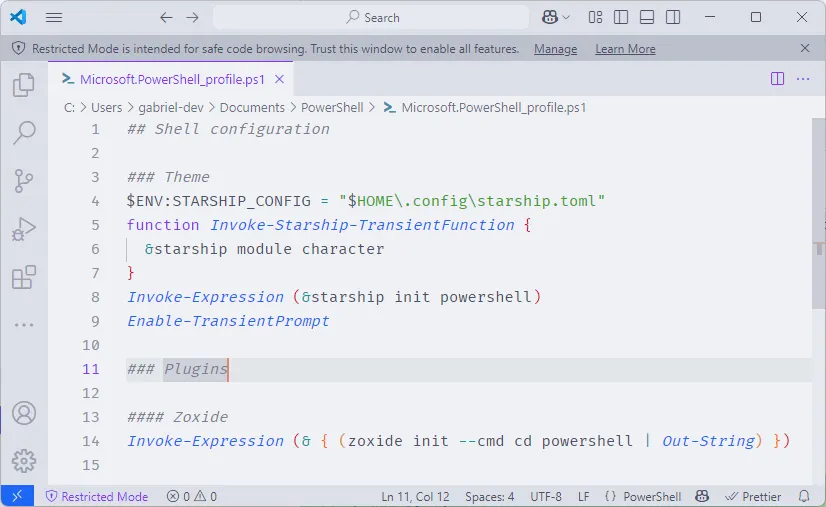Open Customize Layout in the title bar
The width and height of the screenshot is (826, 507).
pyautogui.click(x=595, y=17)
